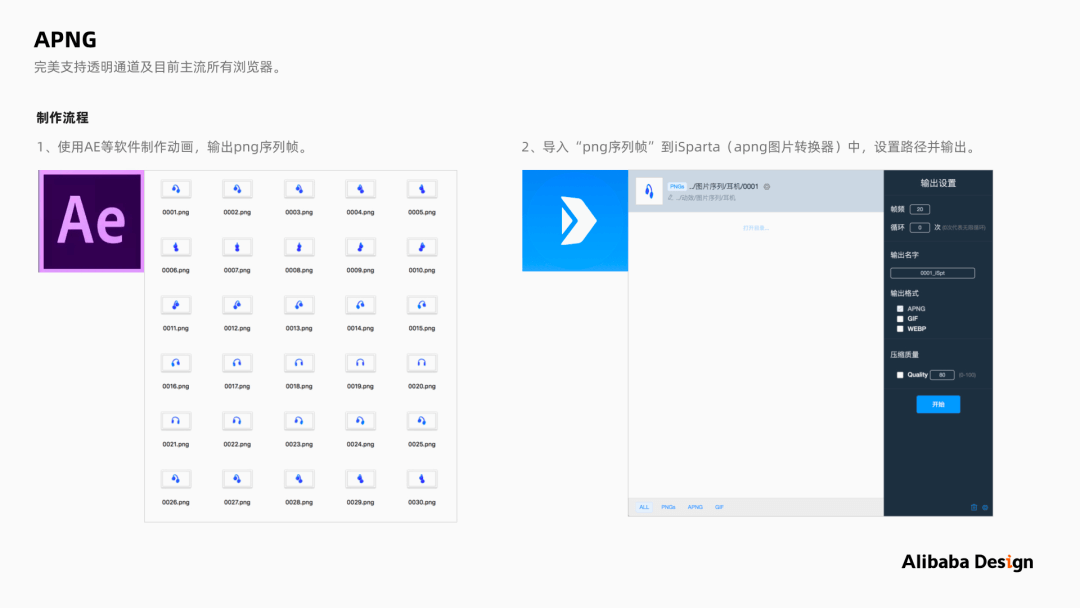Click the 0019.png file name label
The height and width of the screenshot is (608, 1080).
(x=360, y=386)
